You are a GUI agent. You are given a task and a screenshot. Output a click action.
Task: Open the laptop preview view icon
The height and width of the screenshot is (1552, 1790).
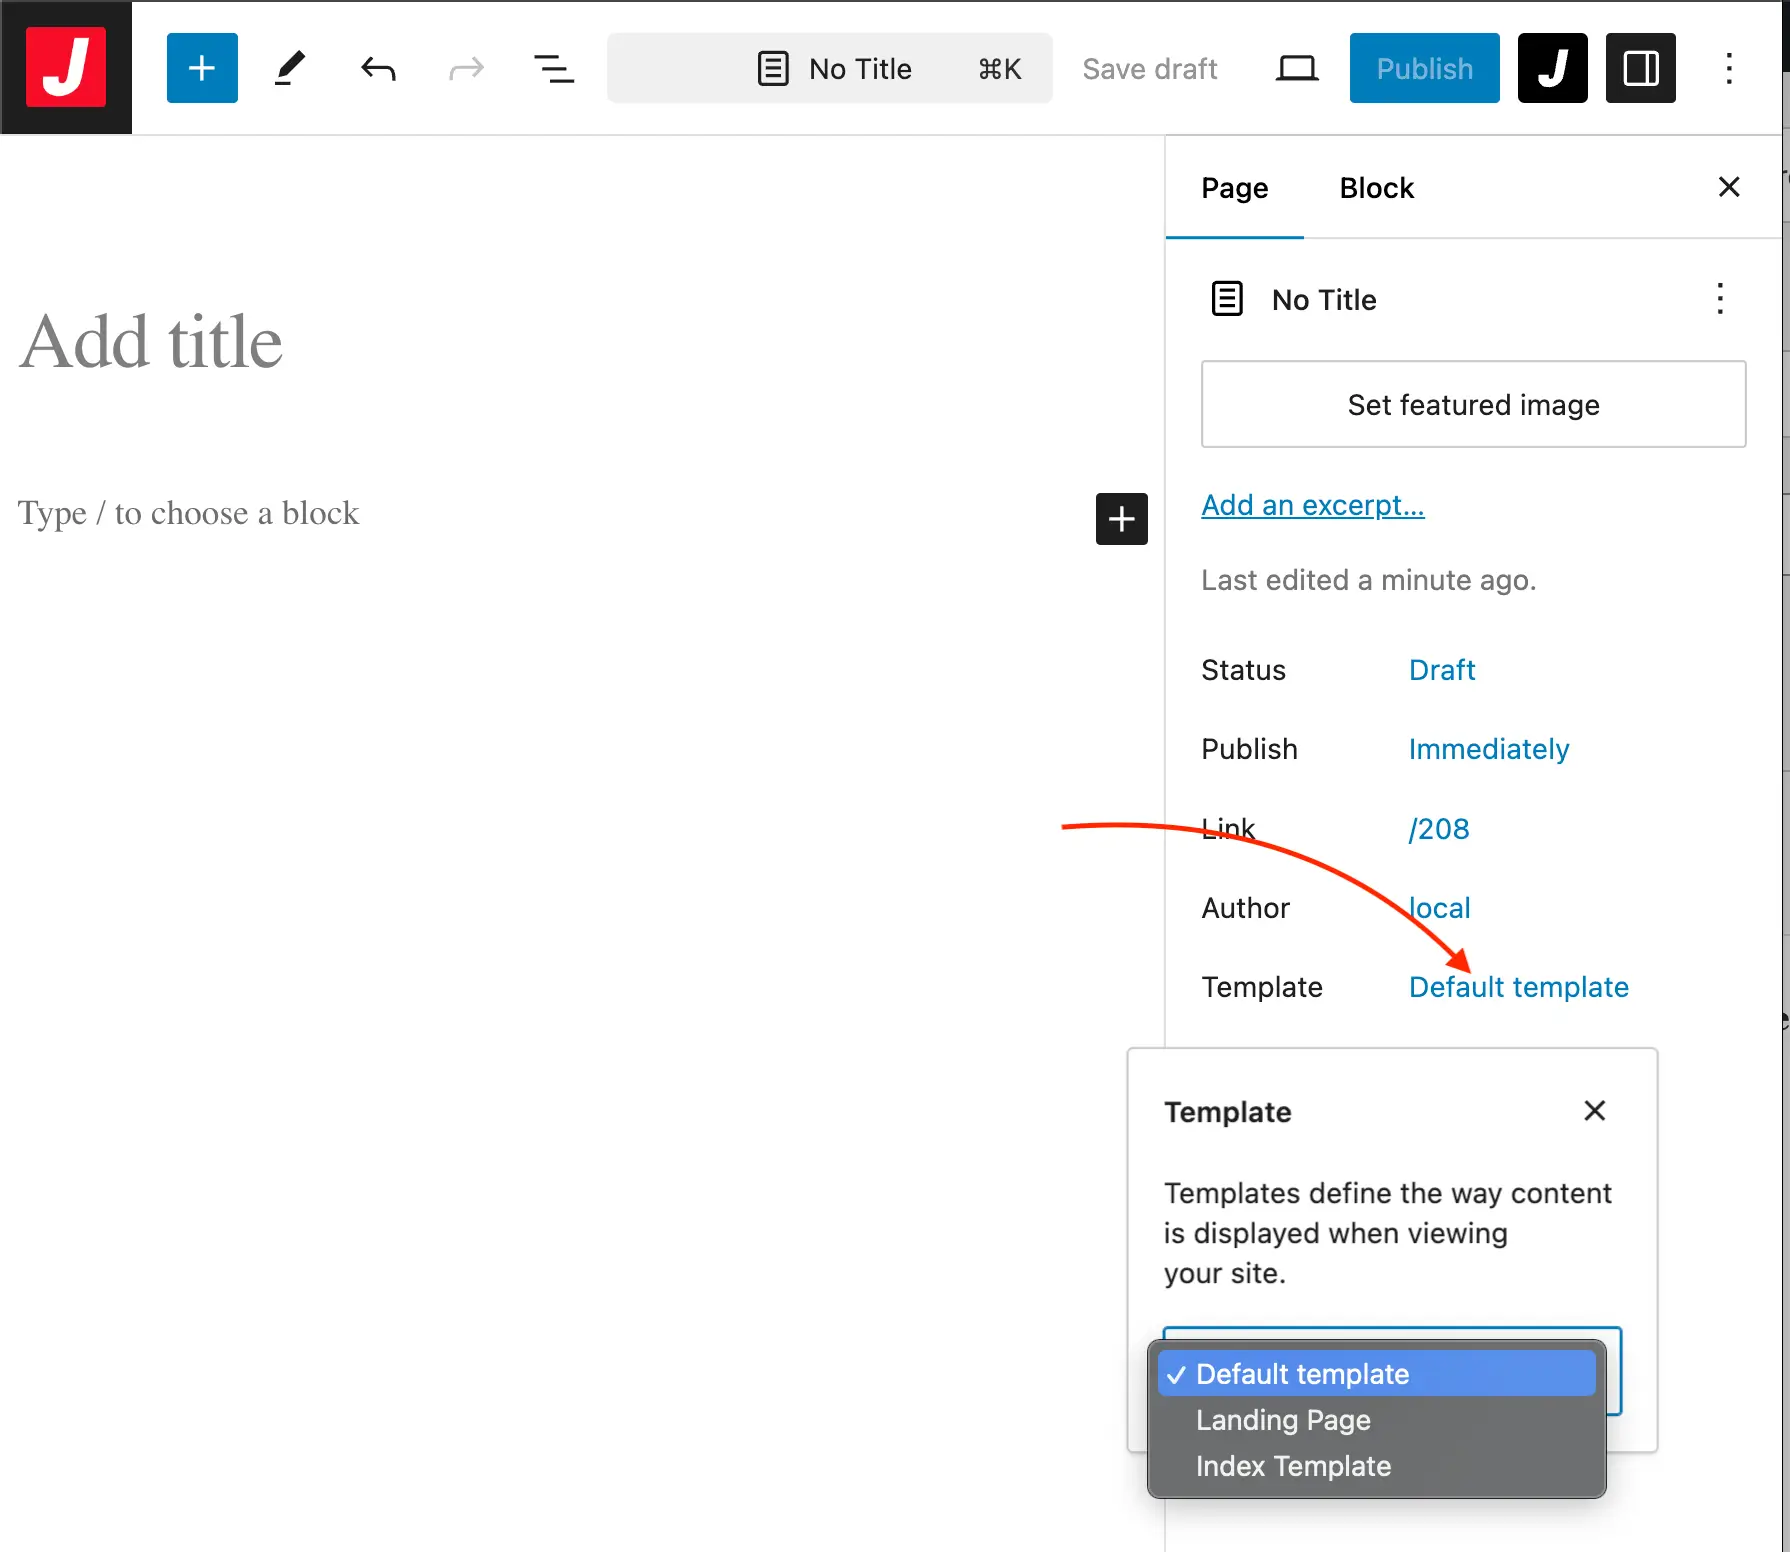(x=1297, y=68)
